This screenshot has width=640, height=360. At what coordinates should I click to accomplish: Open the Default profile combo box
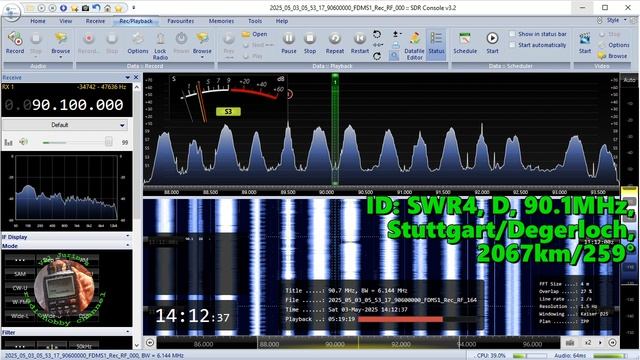point(65,125)
